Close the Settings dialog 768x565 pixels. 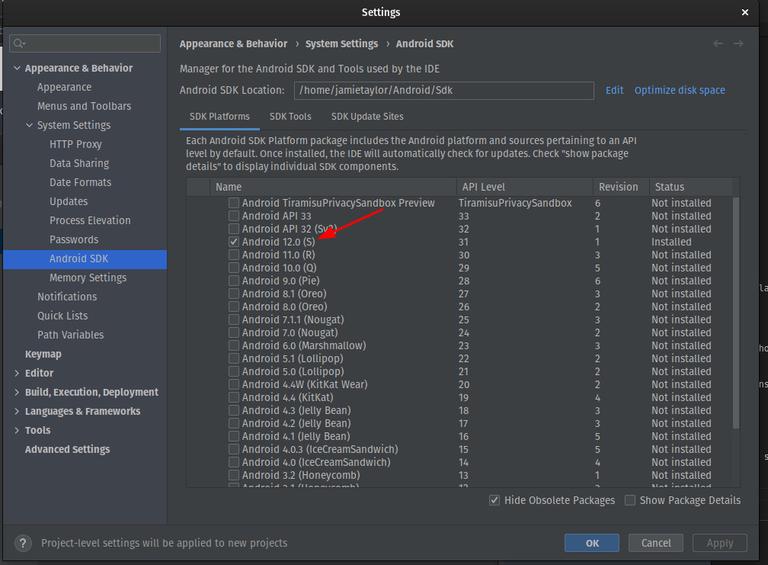pyautogui.click(x=744, y=12)
